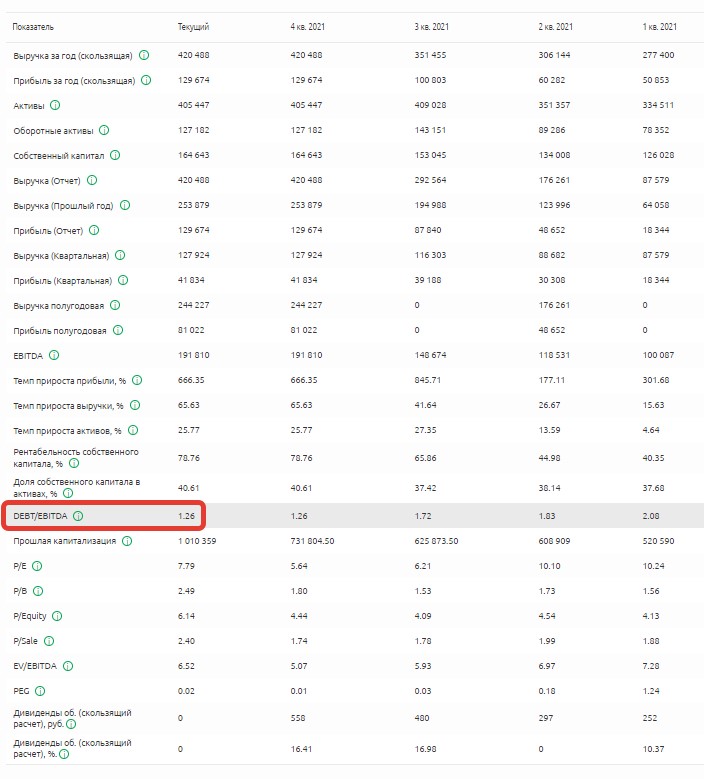Click info icon beside Активы

[55, 105]
